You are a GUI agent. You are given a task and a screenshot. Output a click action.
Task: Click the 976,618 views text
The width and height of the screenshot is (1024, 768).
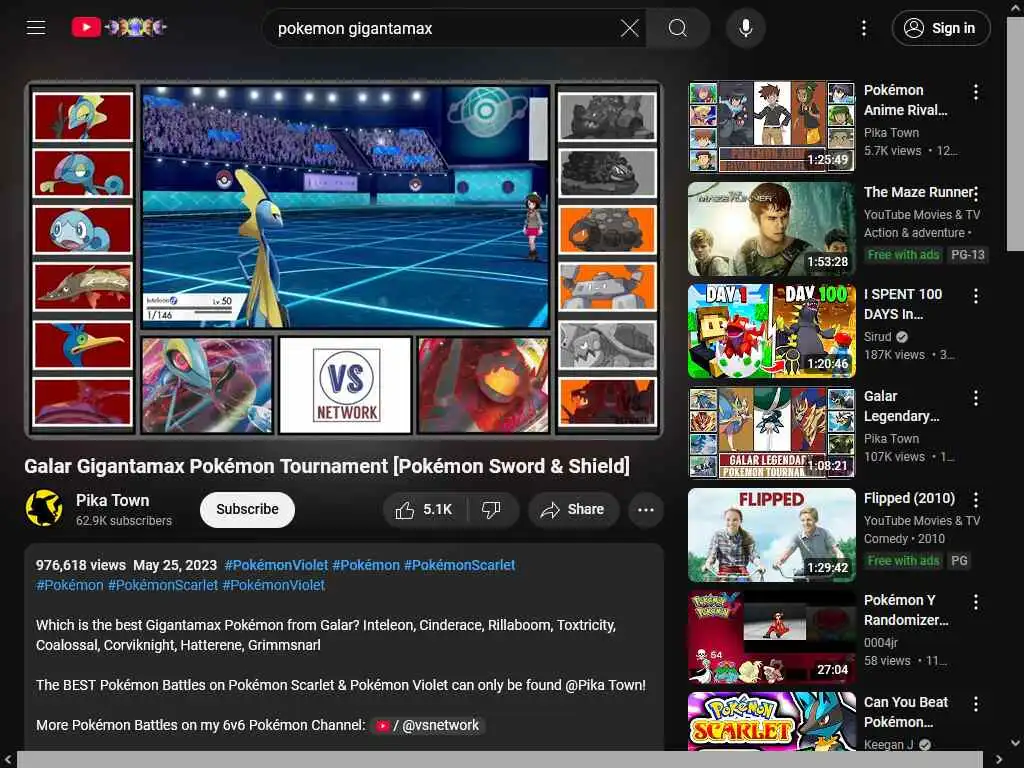point(80,565)
